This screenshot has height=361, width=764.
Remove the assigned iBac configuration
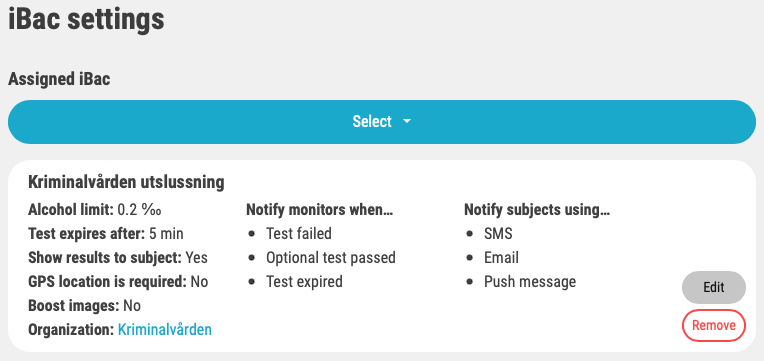click(713, 325)
